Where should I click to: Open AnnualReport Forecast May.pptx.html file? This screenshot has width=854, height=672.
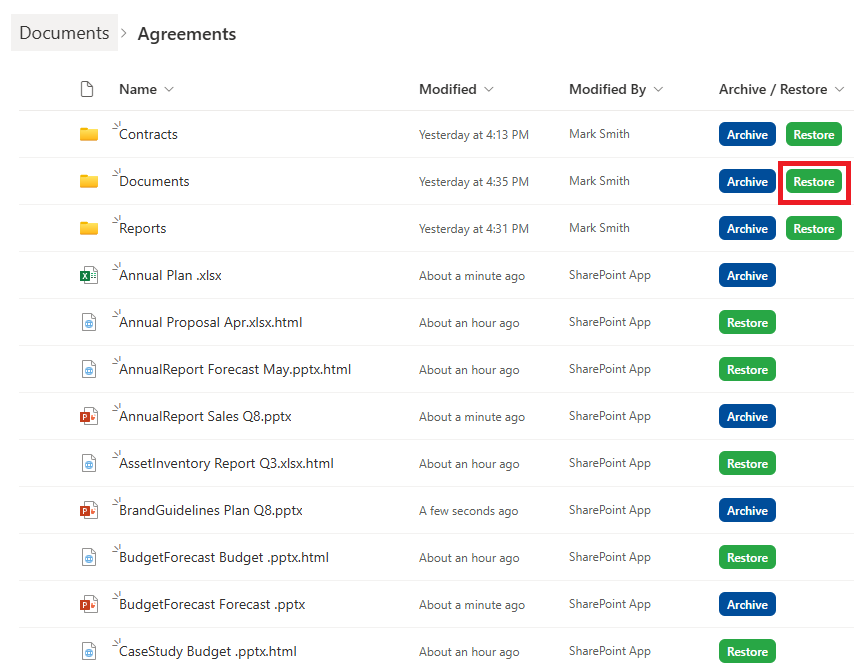click(x=235, y=370)
